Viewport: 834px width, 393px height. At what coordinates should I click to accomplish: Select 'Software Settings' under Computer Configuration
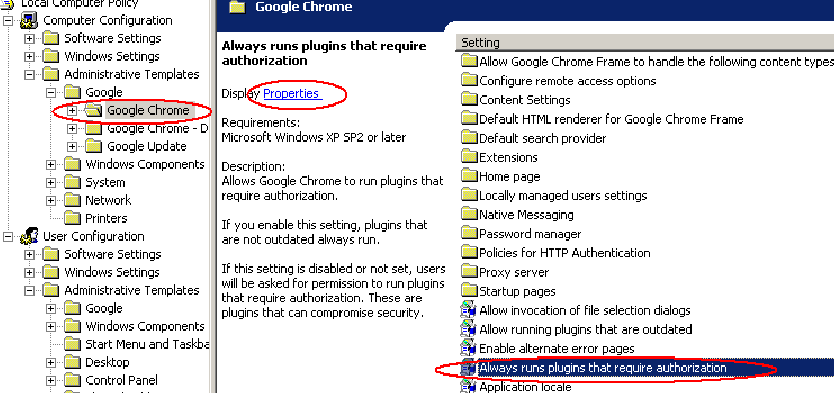tap(112, 38)
